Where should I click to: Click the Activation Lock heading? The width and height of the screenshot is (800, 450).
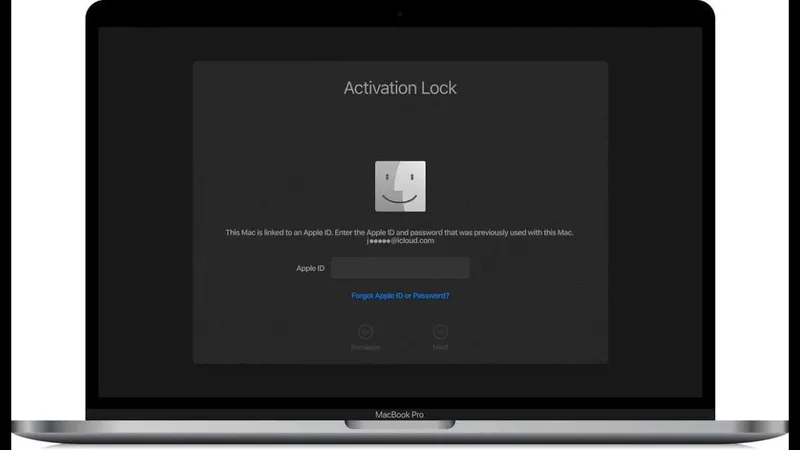click(x=400, y=88)
